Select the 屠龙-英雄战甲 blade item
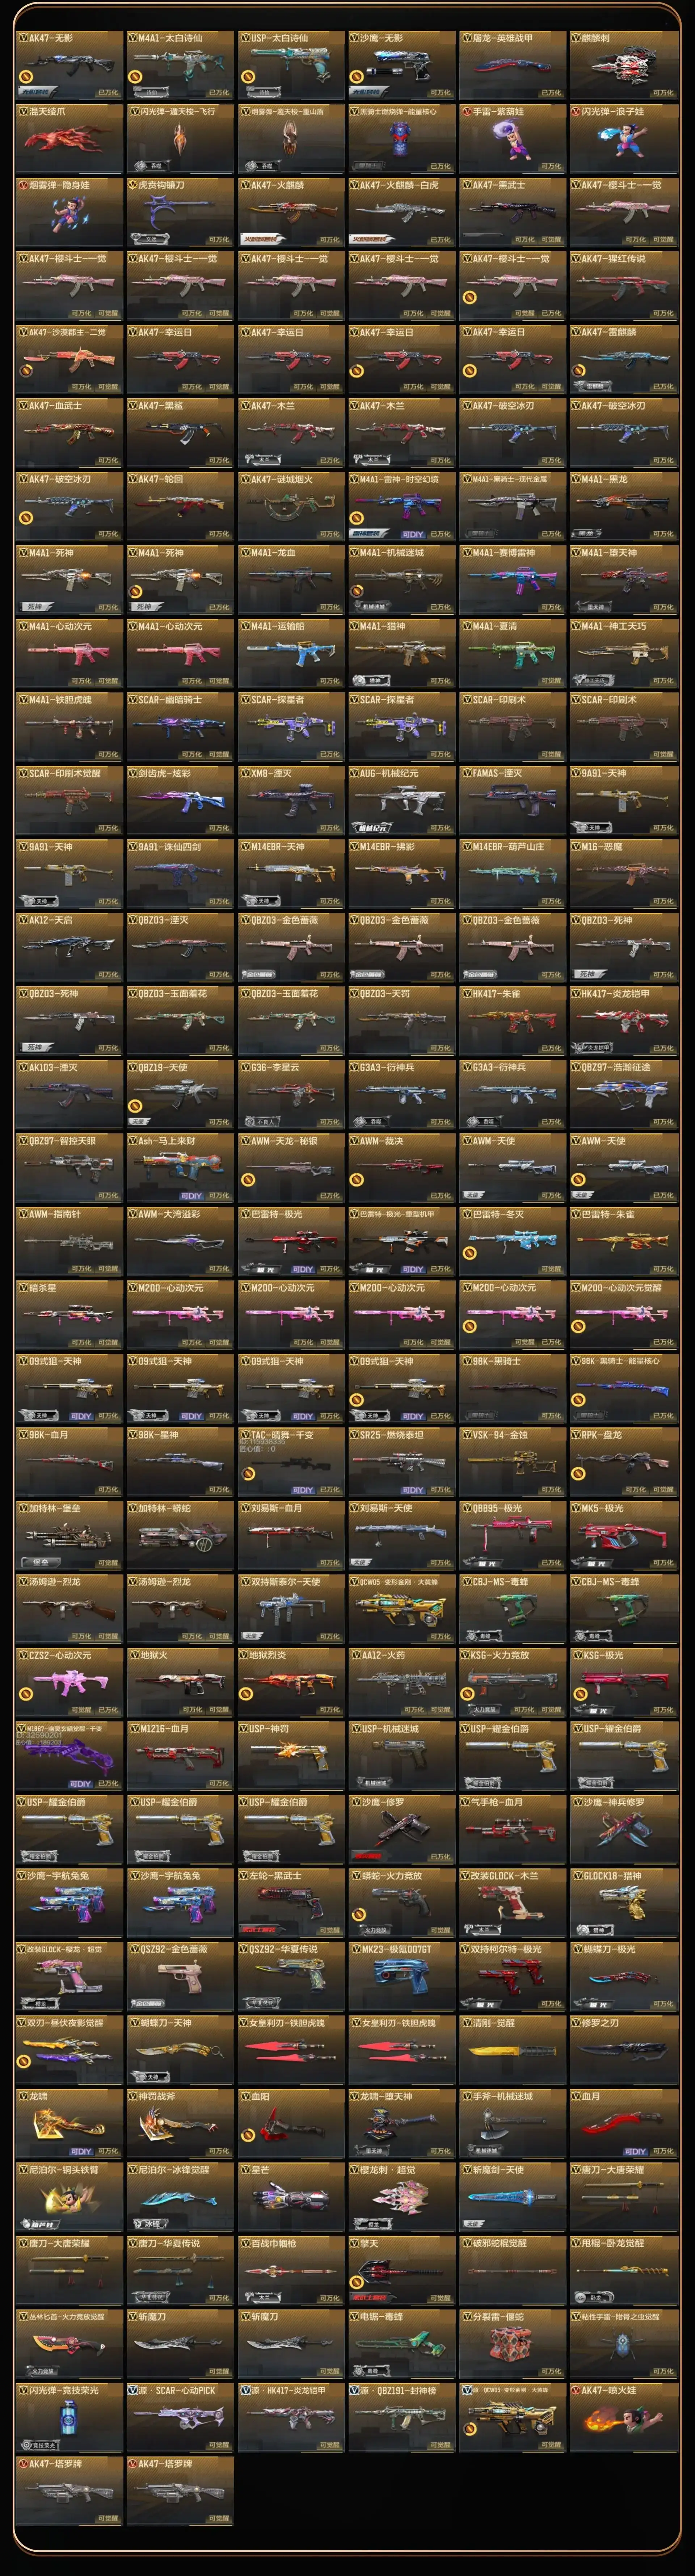Screen dimensions: 695x2576 pyautogui.click(x=512, y=64)
